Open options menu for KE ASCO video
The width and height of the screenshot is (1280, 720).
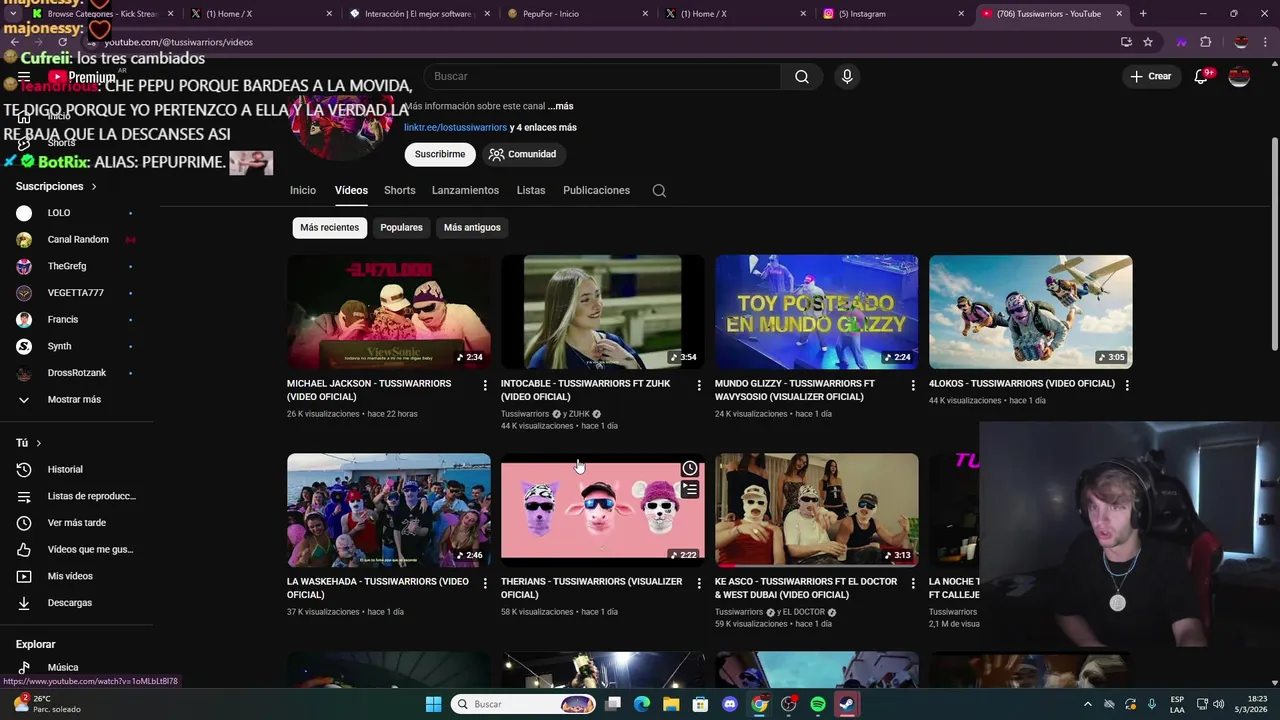[x=913, y=583]
